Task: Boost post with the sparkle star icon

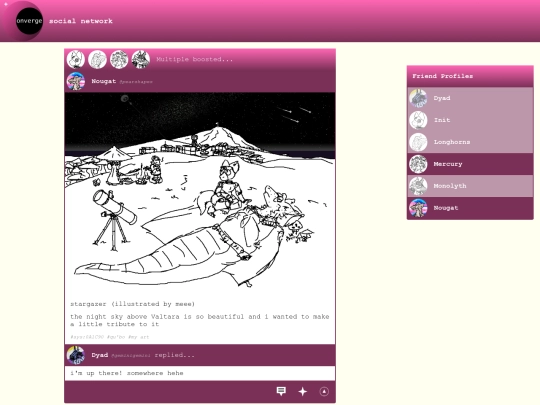Action: (x=303, y=391)
